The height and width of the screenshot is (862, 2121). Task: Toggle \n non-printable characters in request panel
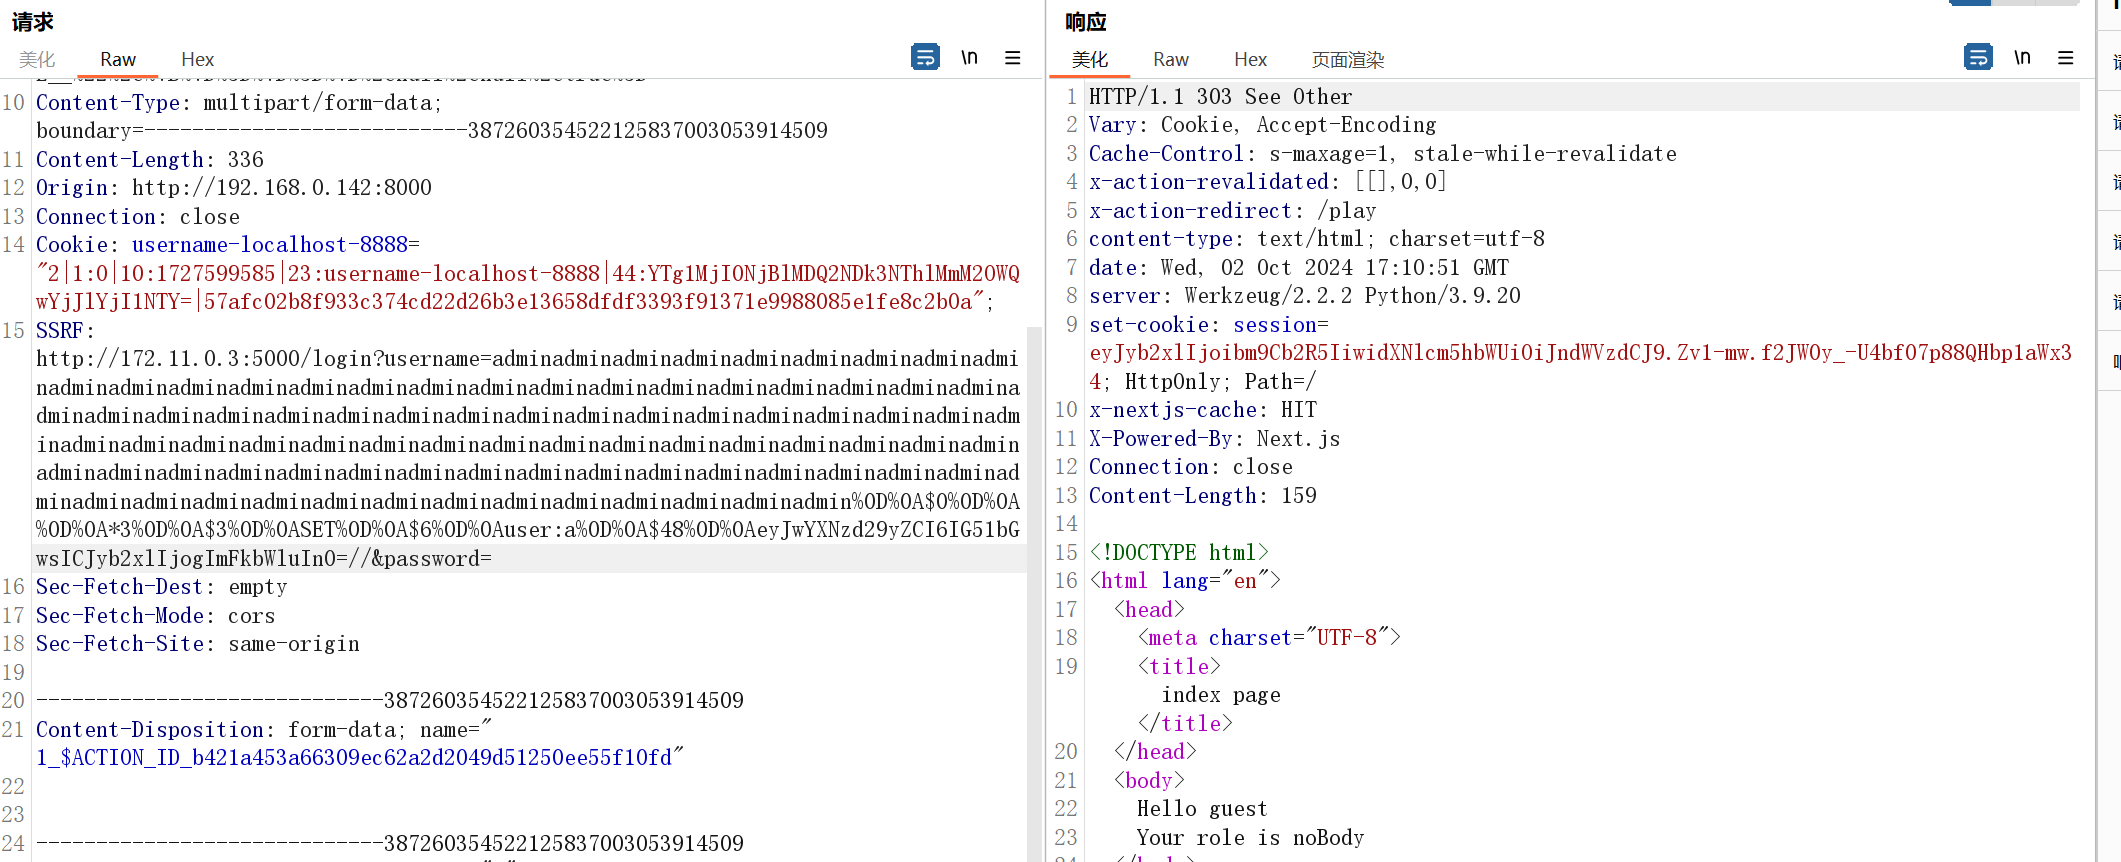point(969,57)
